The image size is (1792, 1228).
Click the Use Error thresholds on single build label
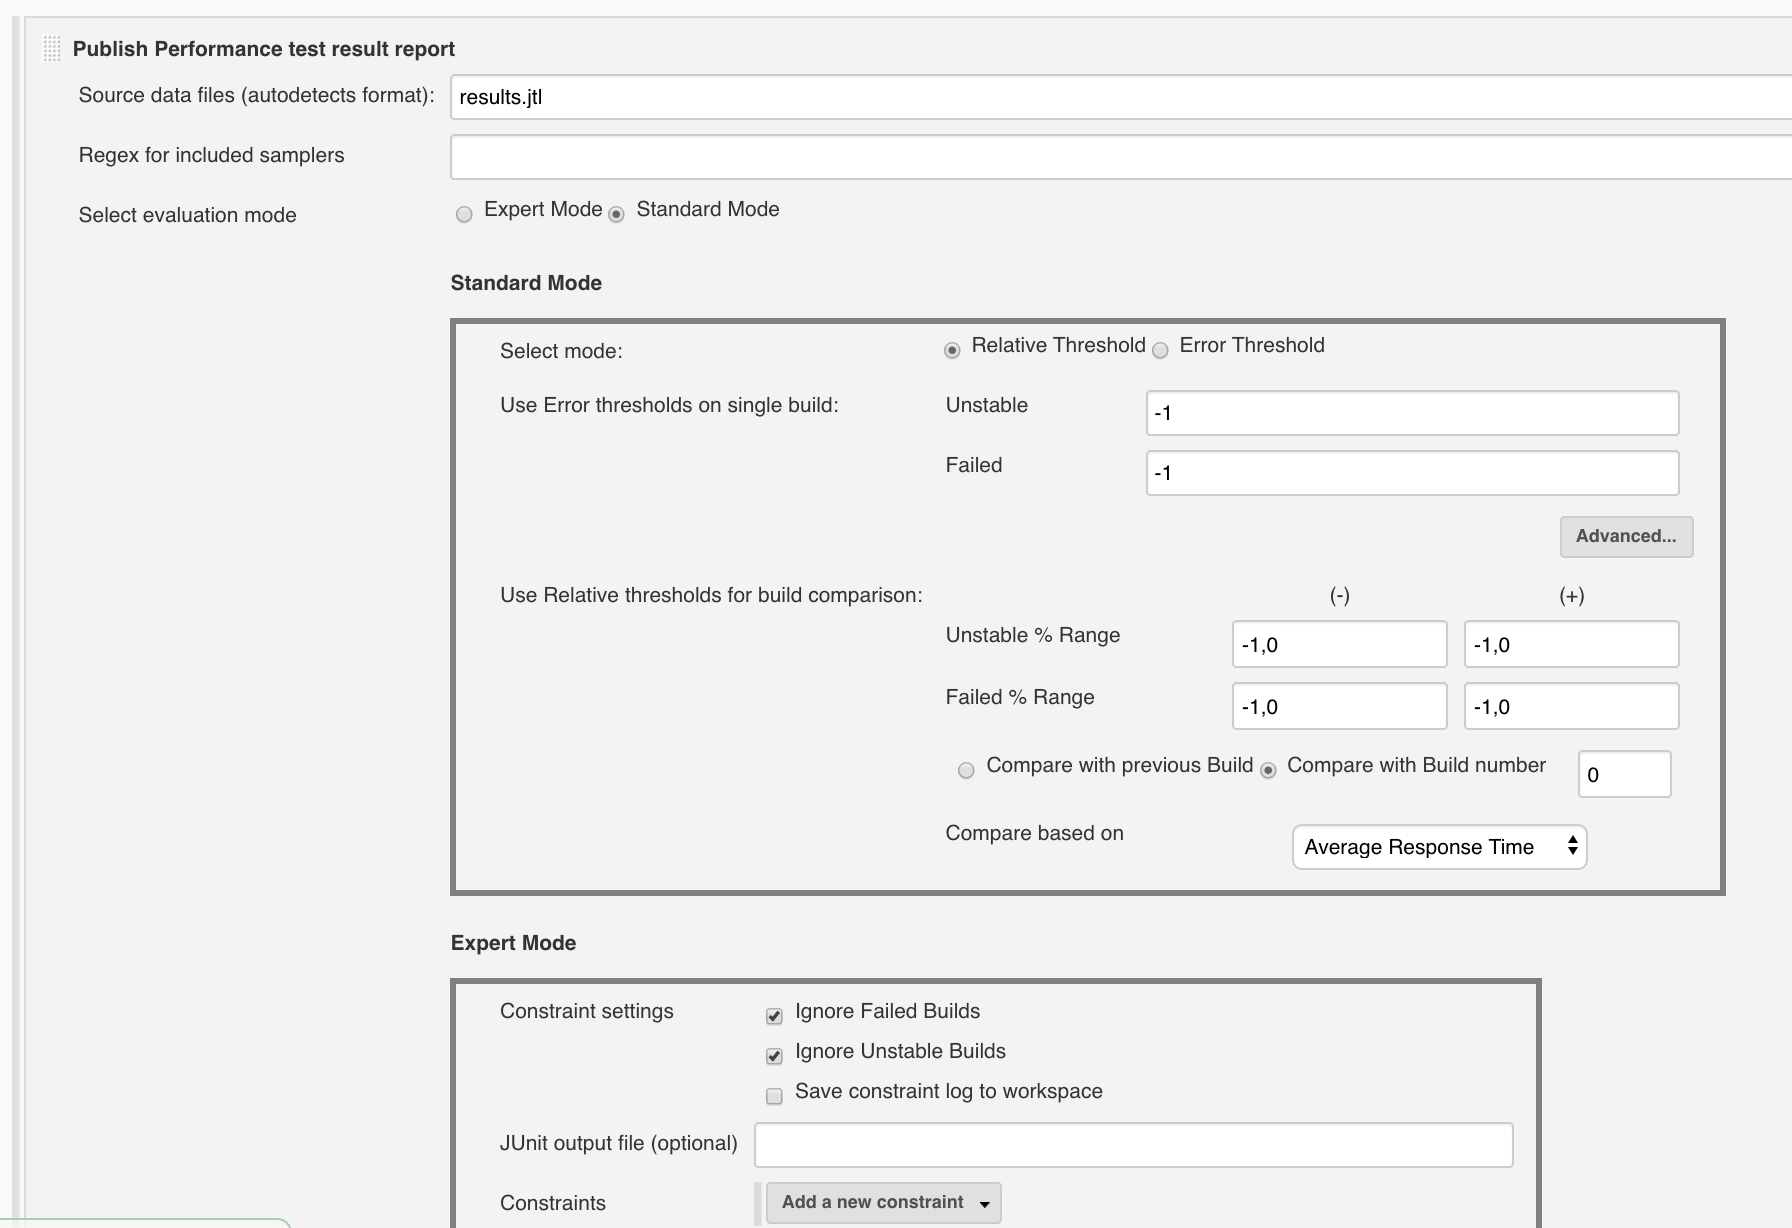[x=669, y=405]
